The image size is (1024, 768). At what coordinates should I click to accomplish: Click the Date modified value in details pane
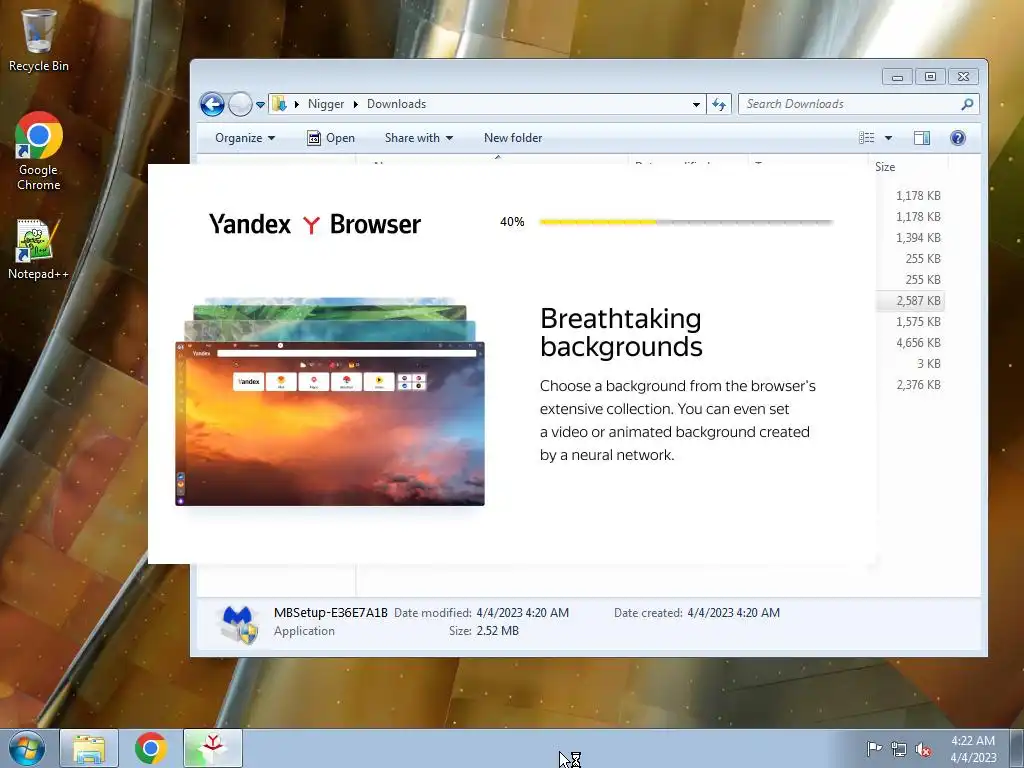click(x=522, y=613)
